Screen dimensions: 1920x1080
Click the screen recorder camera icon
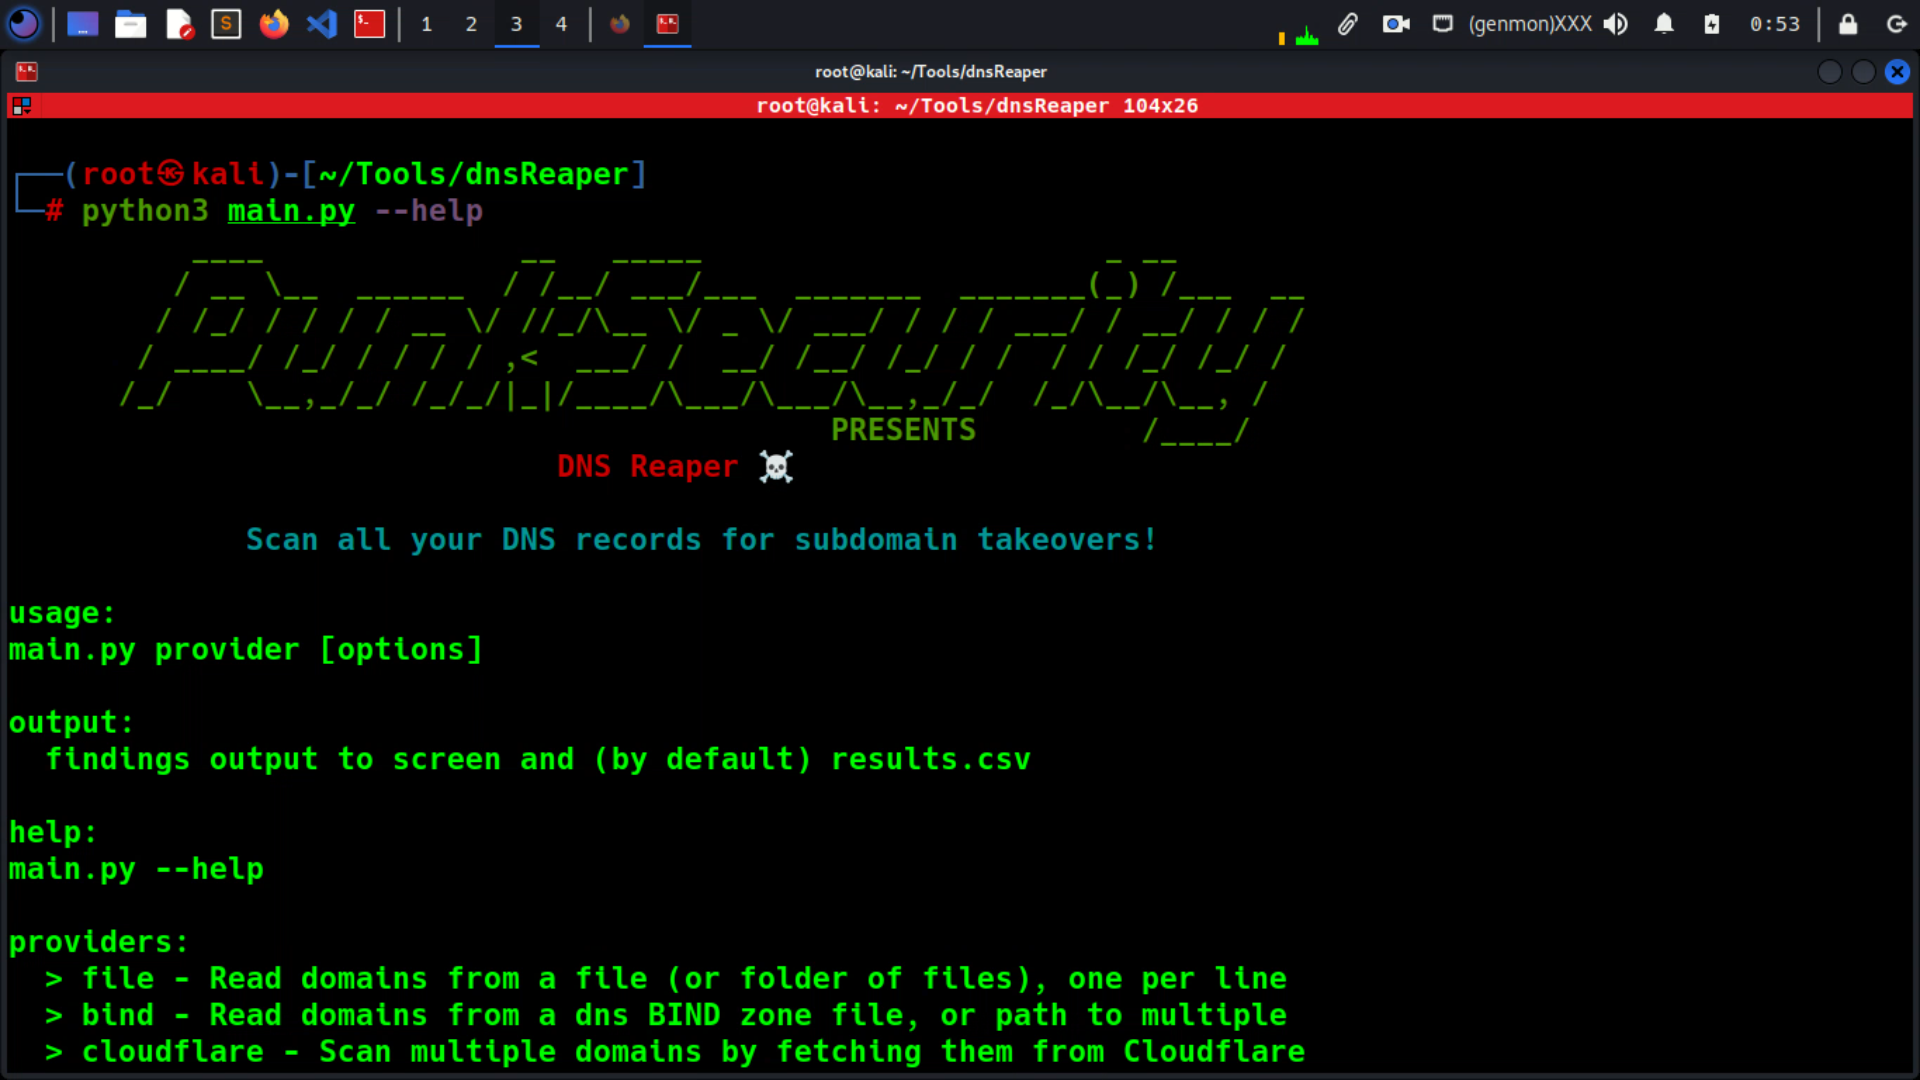1395,24
